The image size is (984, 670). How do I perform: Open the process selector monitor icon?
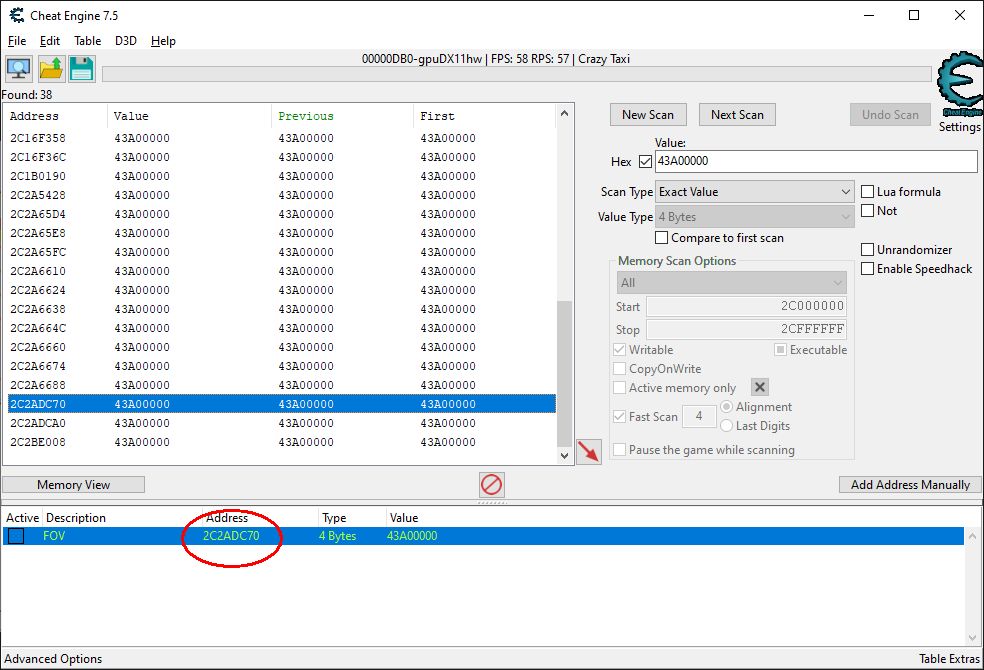pos(19,68)
